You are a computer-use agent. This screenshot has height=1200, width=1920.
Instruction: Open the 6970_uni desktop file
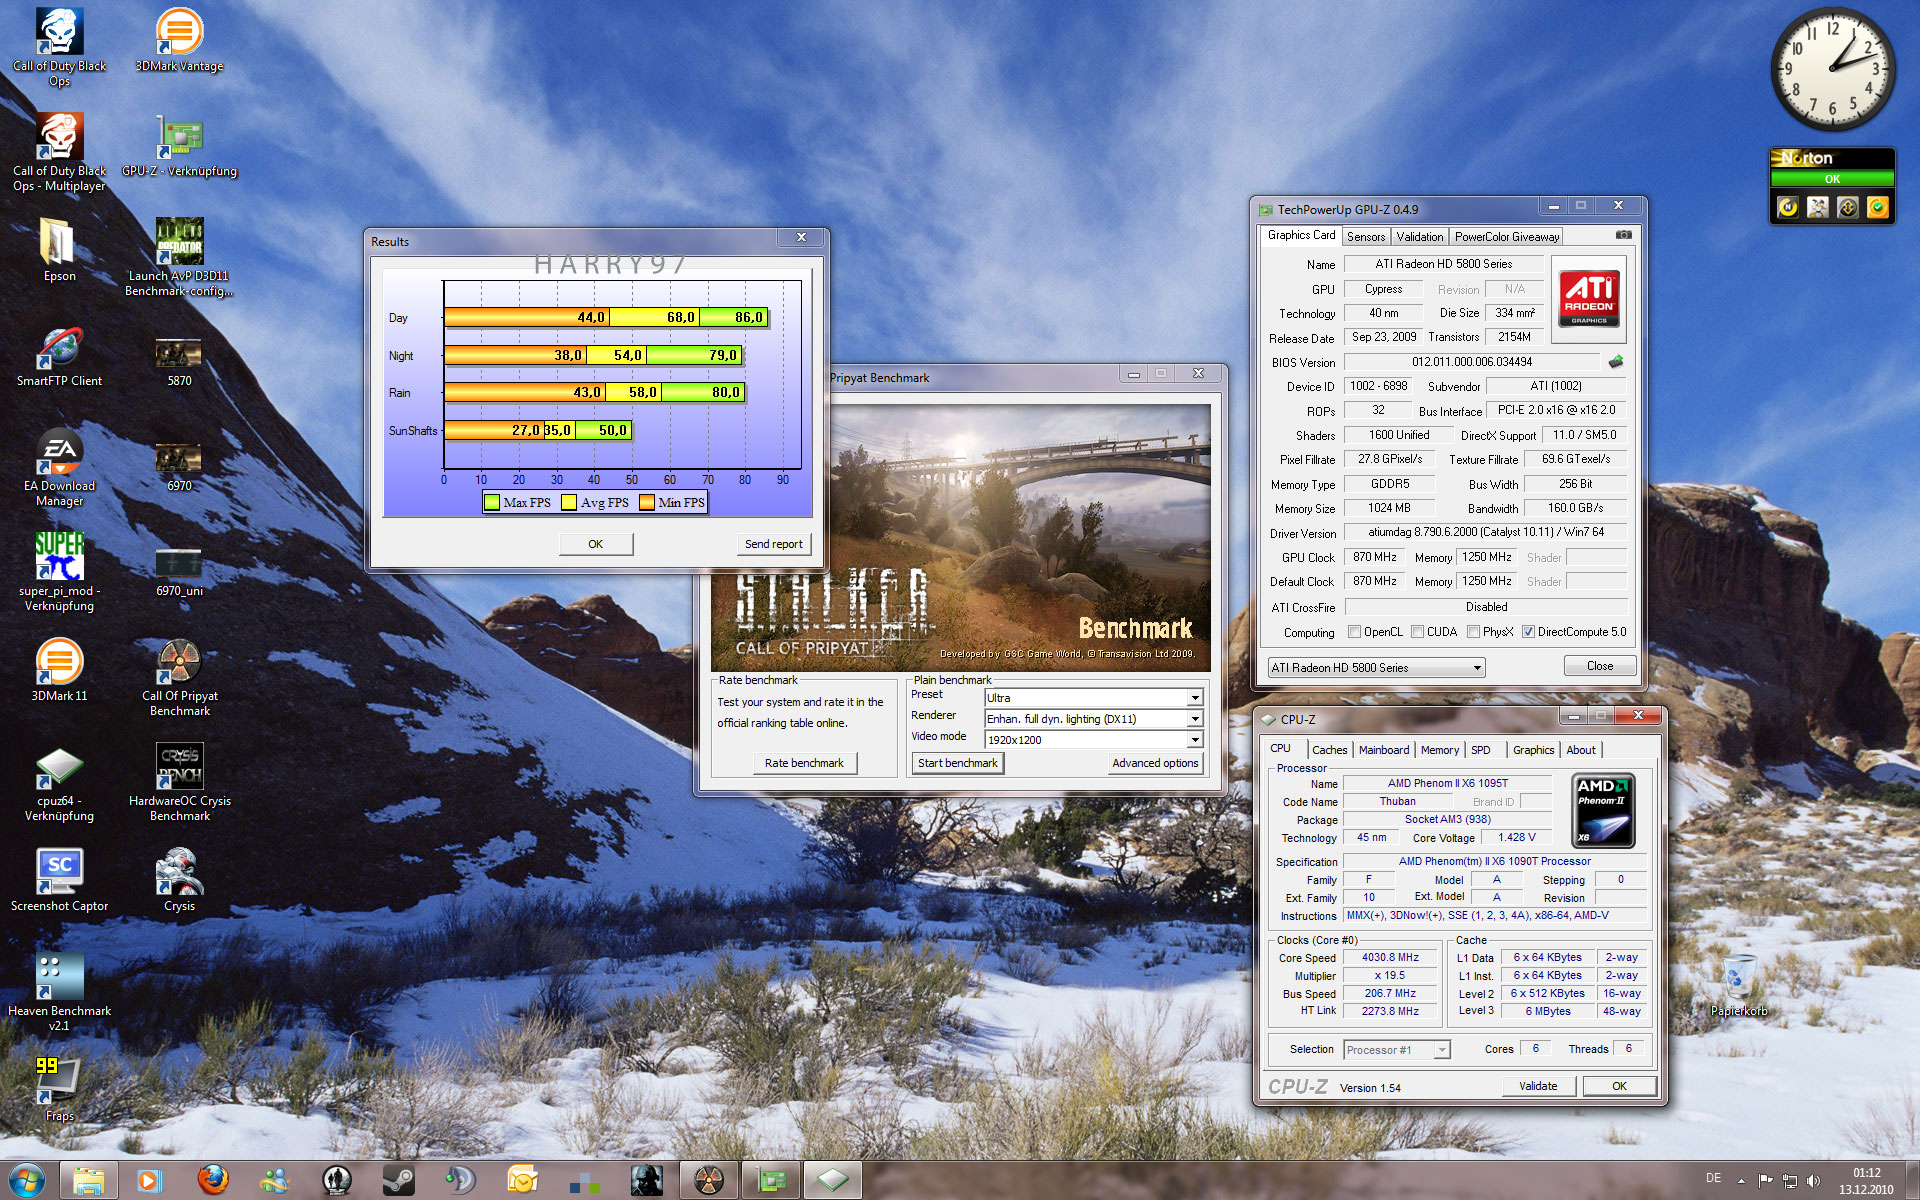coord(180,572)
